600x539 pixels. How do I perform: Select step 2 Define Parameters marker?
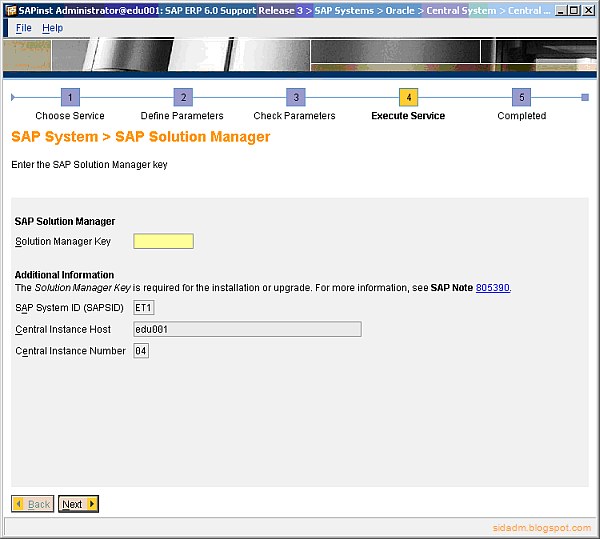pyautogui.click(x=183, y=97)
